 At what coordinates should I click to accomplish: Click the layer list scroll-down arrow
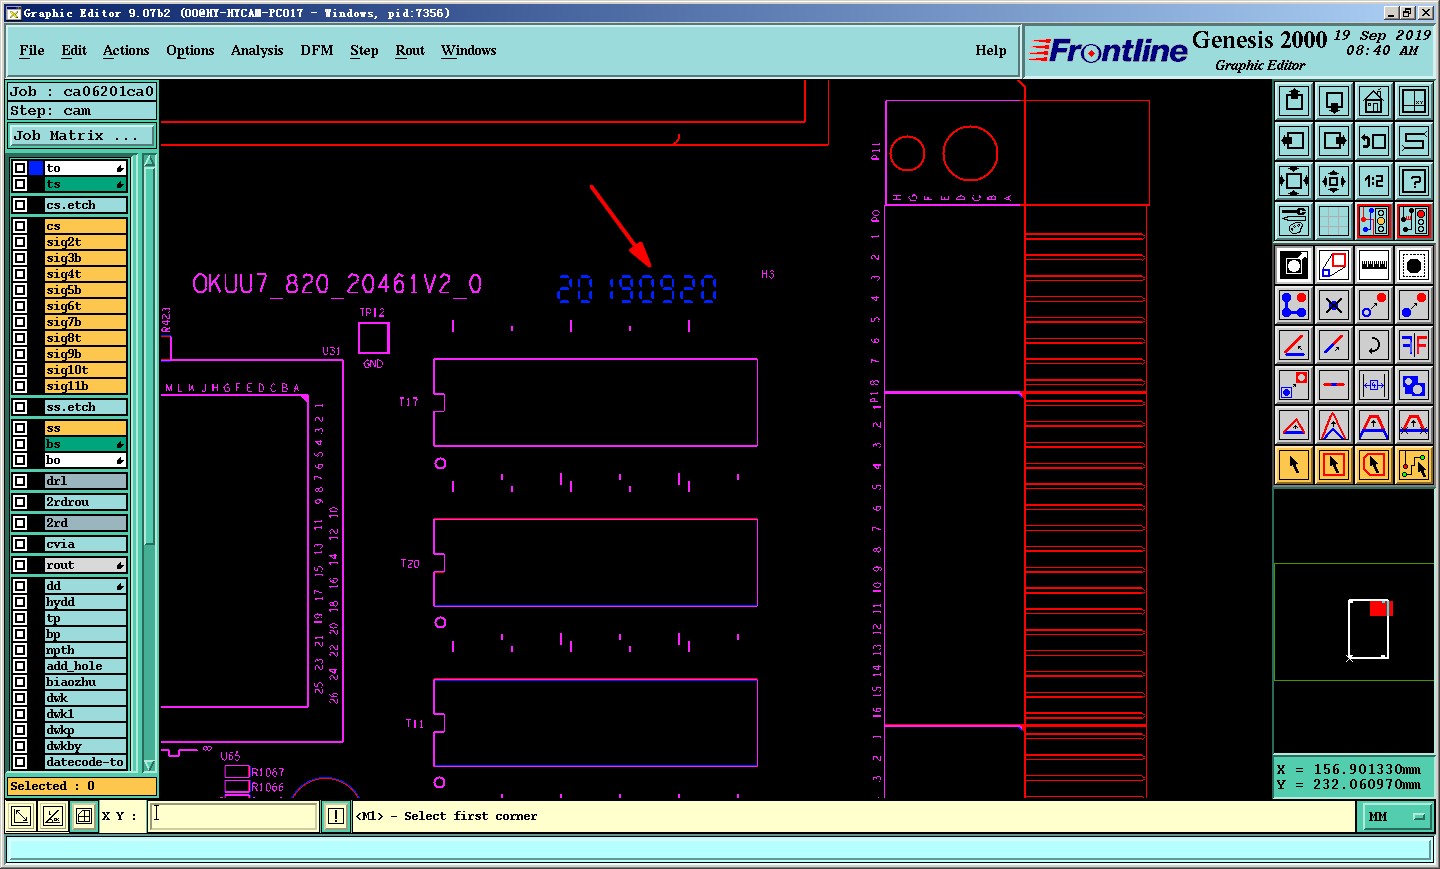[150, 765]
